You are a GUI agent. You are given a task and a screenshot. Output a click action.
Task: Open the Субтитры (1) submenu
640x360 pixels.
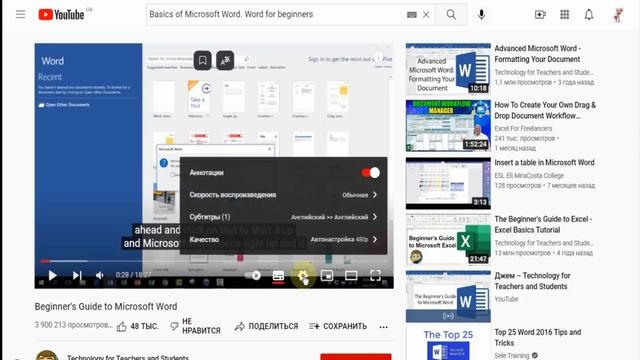(283, 217)
